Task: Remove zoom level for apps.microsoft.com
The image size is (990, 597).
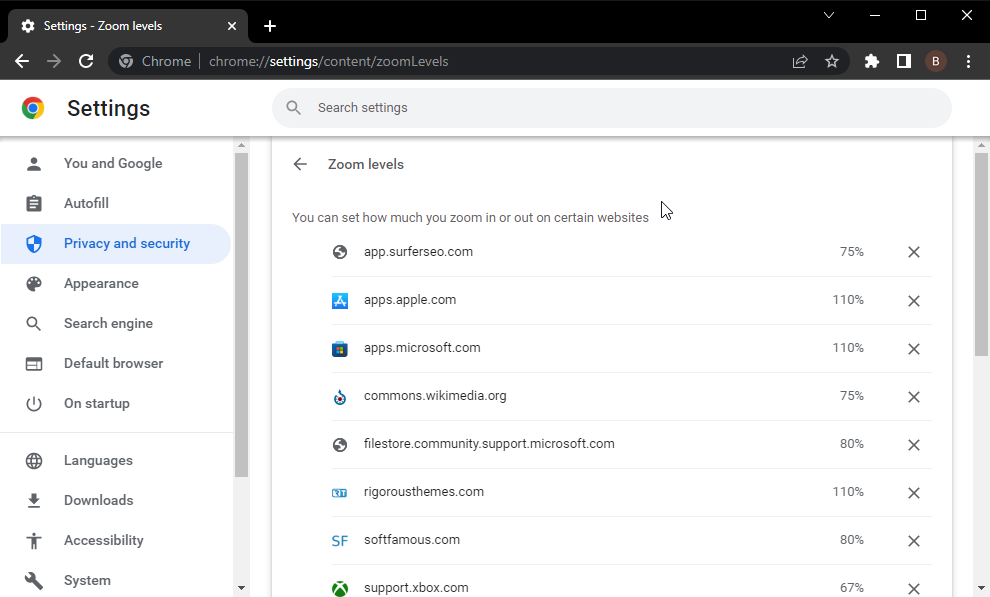Action: tap(914, 348)
